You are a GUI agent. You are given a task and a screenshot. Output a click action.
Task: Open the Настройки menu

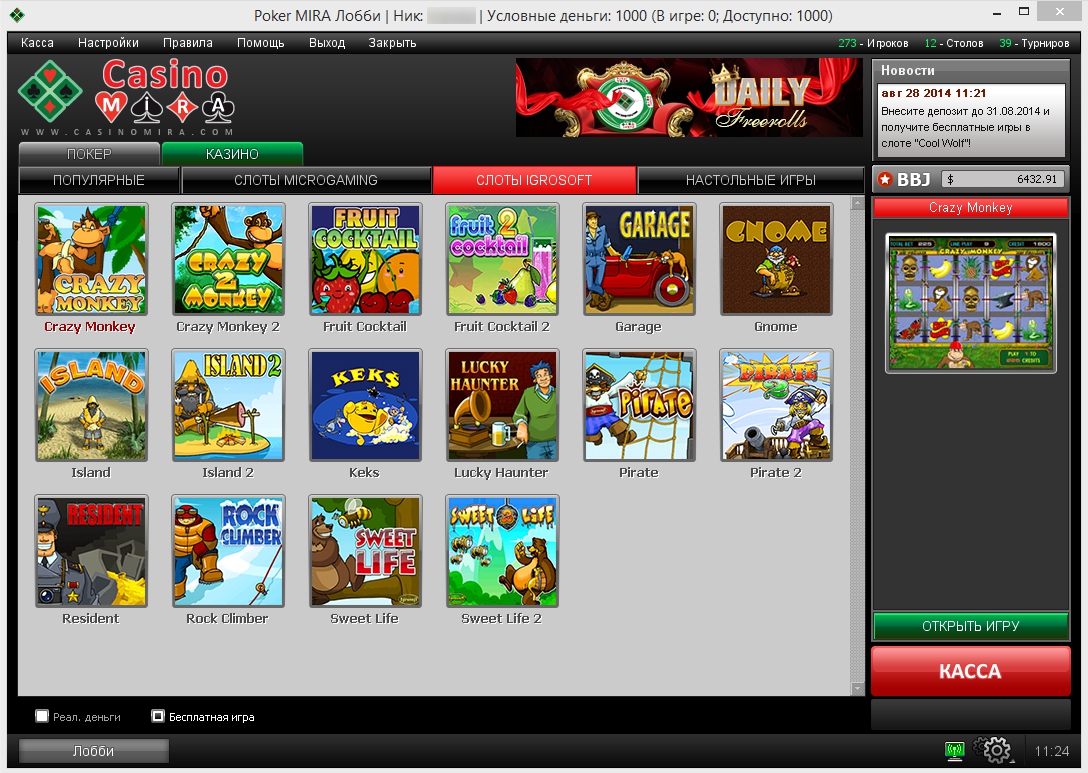(x=108, y=43)
